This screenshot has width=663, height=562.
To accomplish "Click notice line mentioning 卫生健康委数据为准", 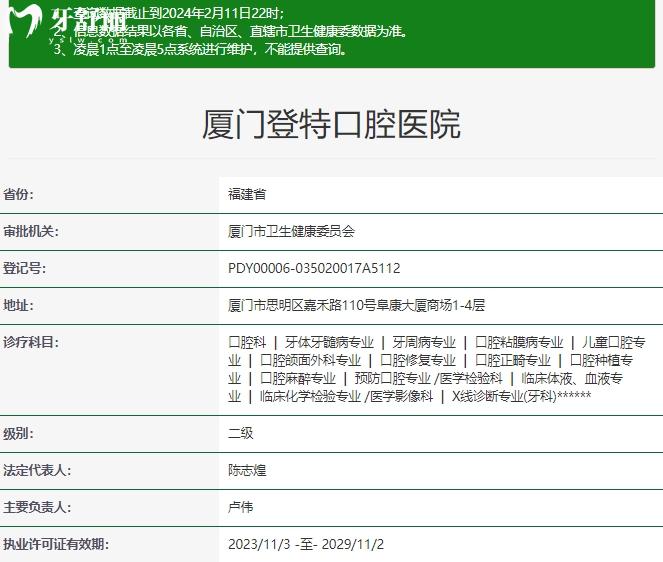I will pos(231,31).
